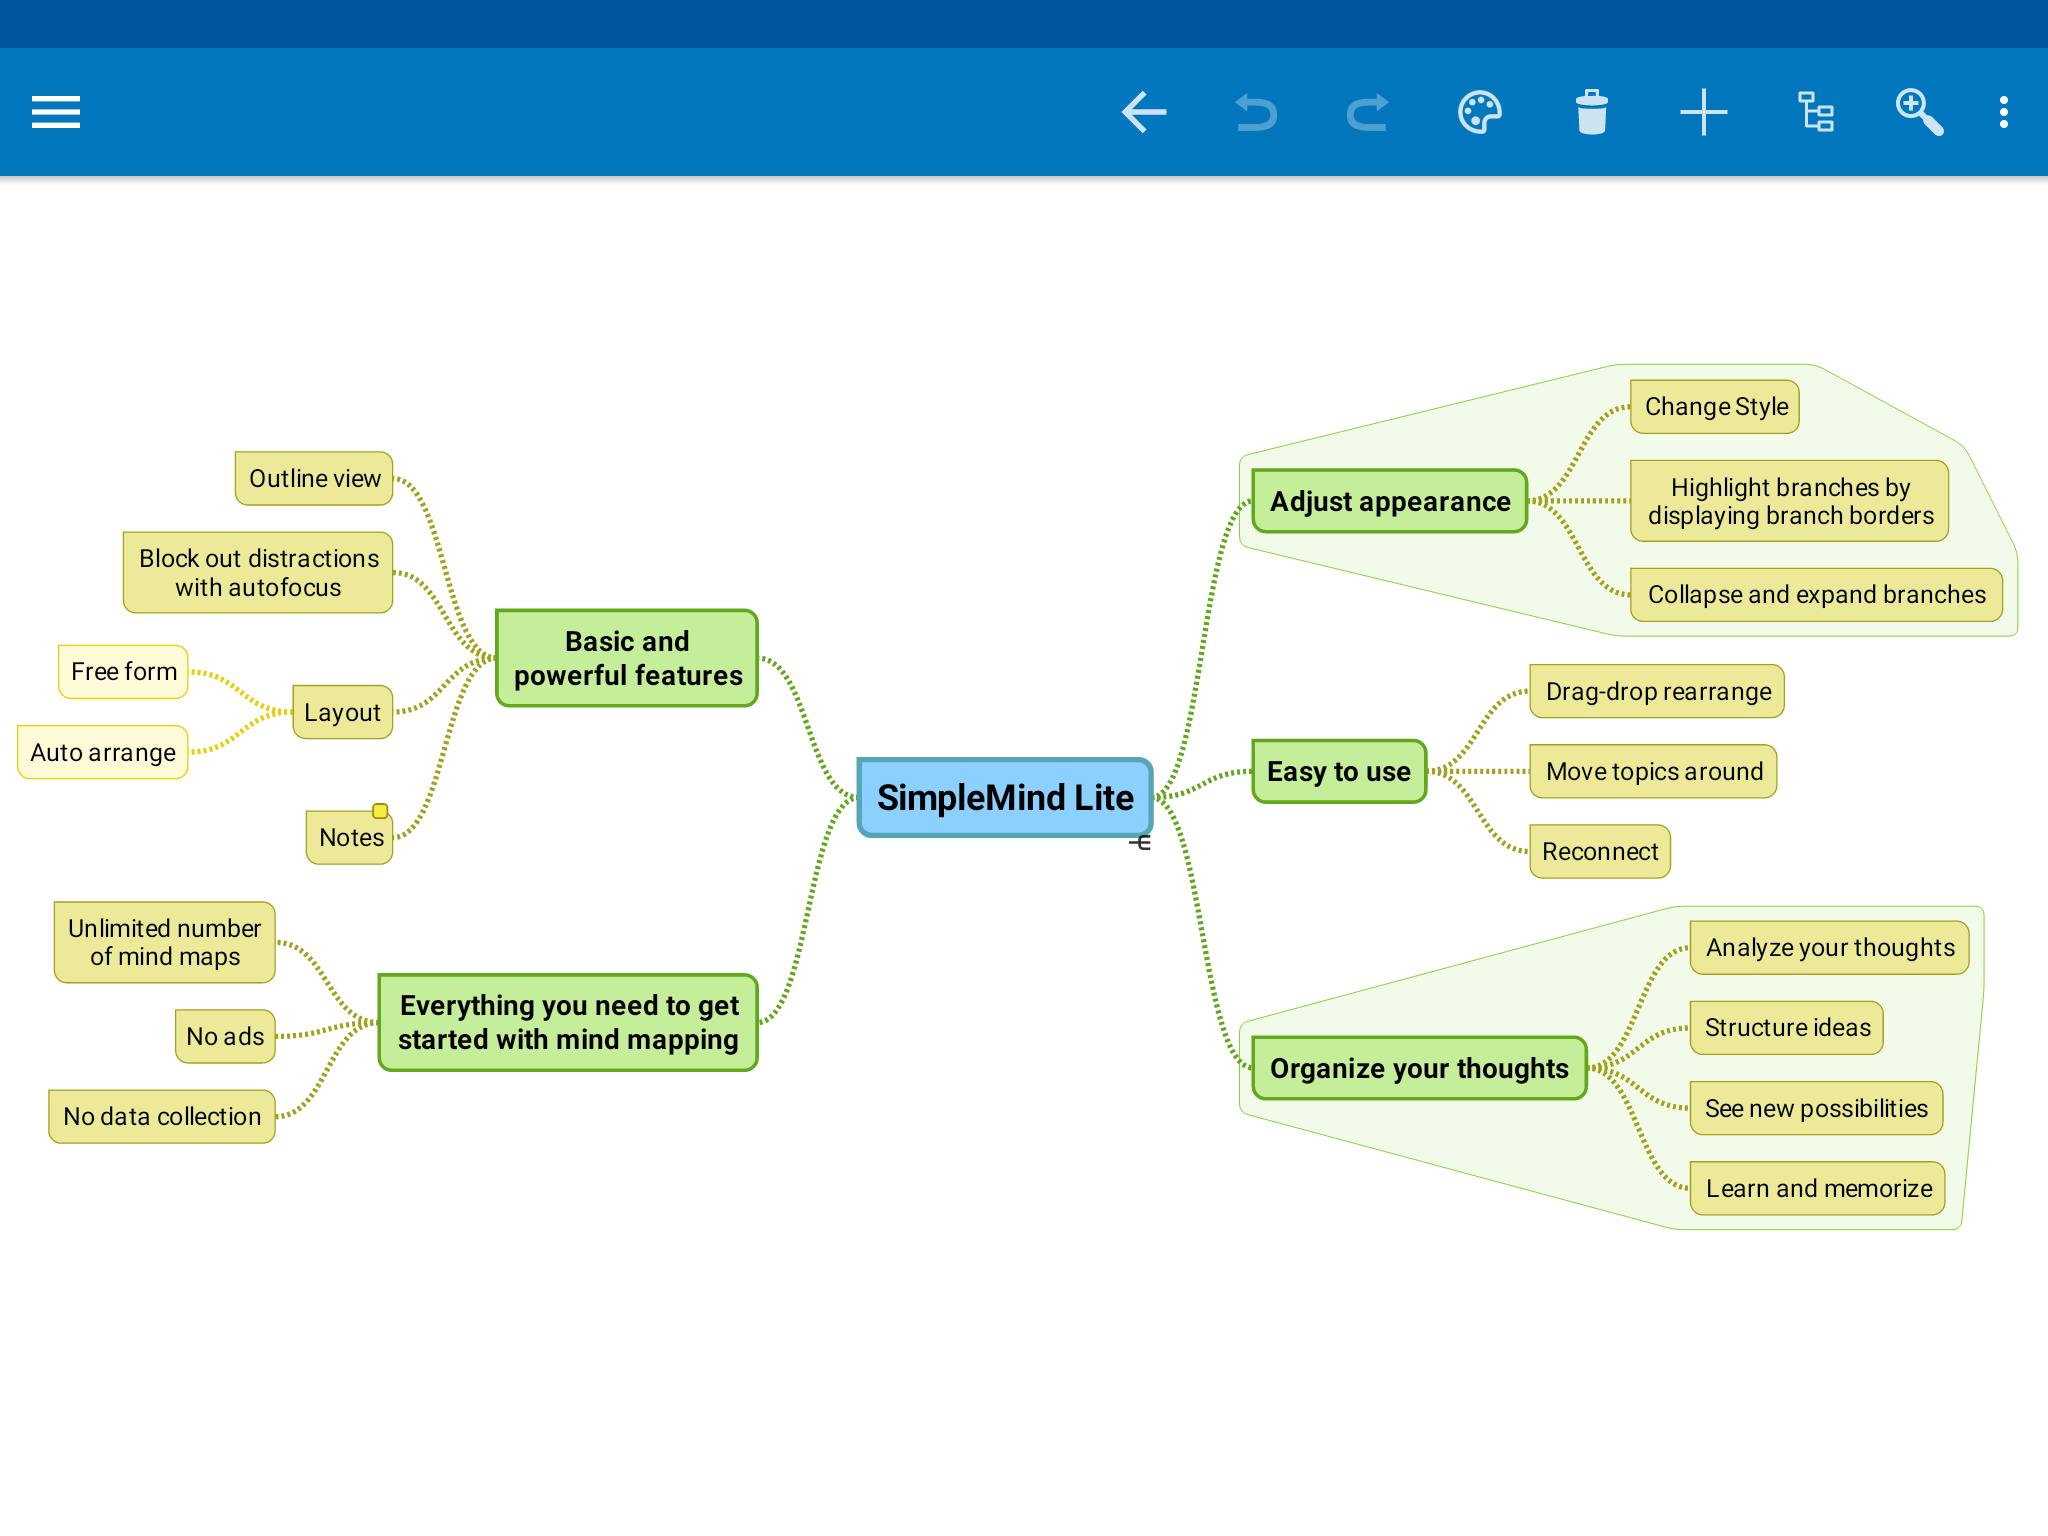Select the Free form node
The image size is (2048, 1536).
click(123, 671)
